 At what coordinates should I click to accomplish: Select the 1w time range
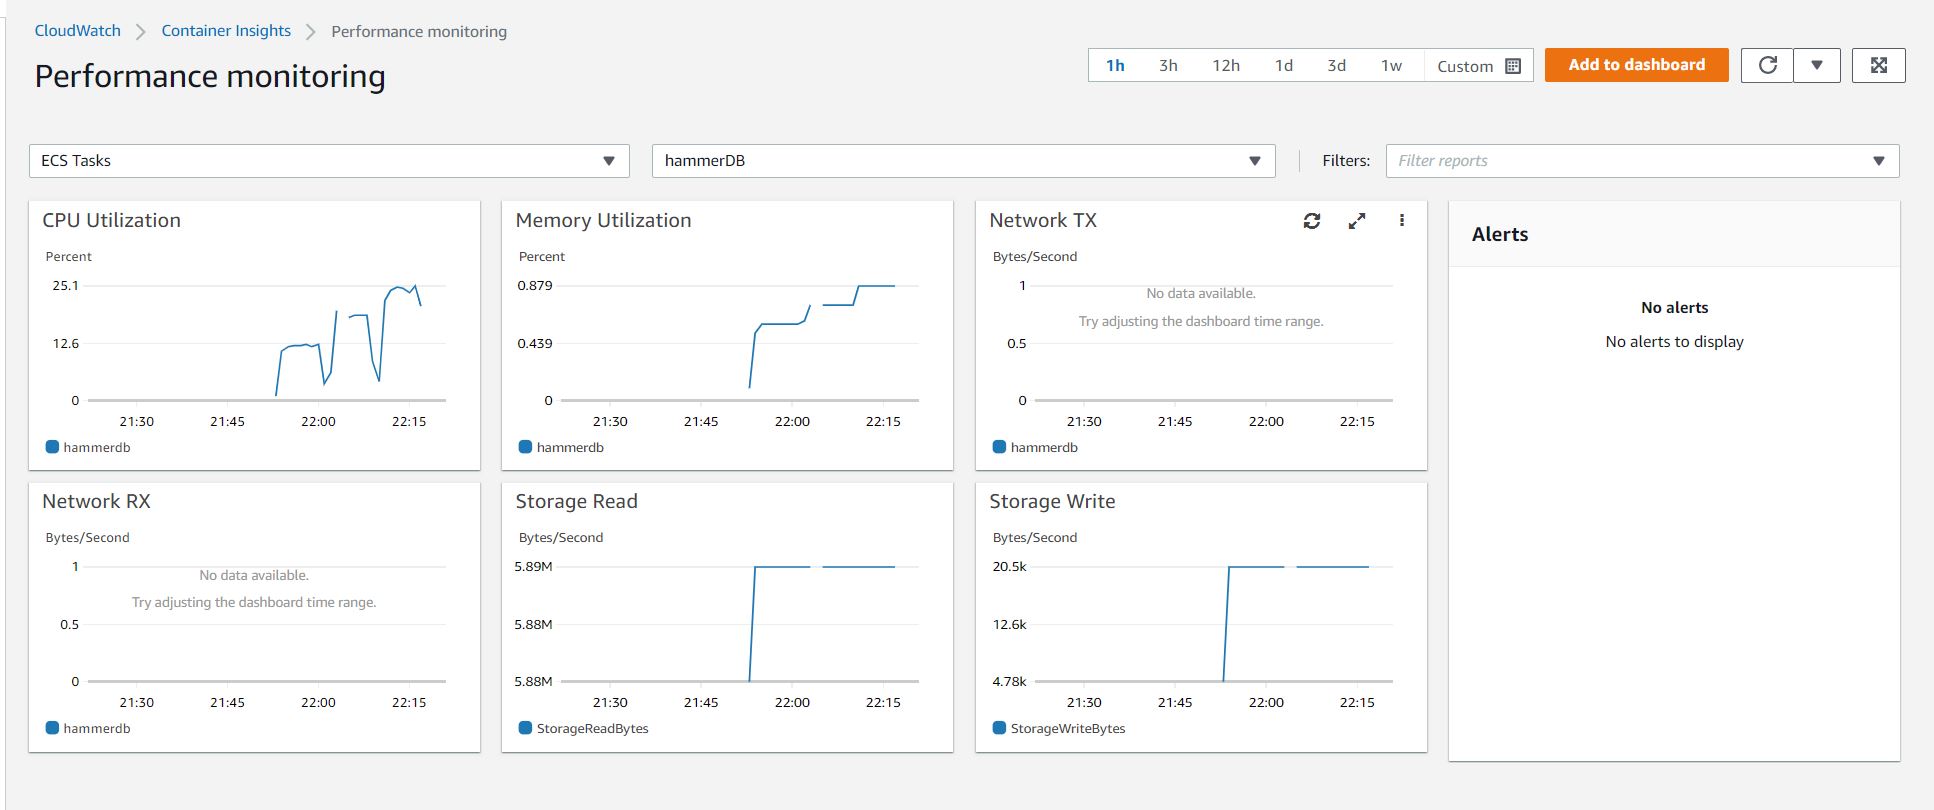[x=1391, y=66]
